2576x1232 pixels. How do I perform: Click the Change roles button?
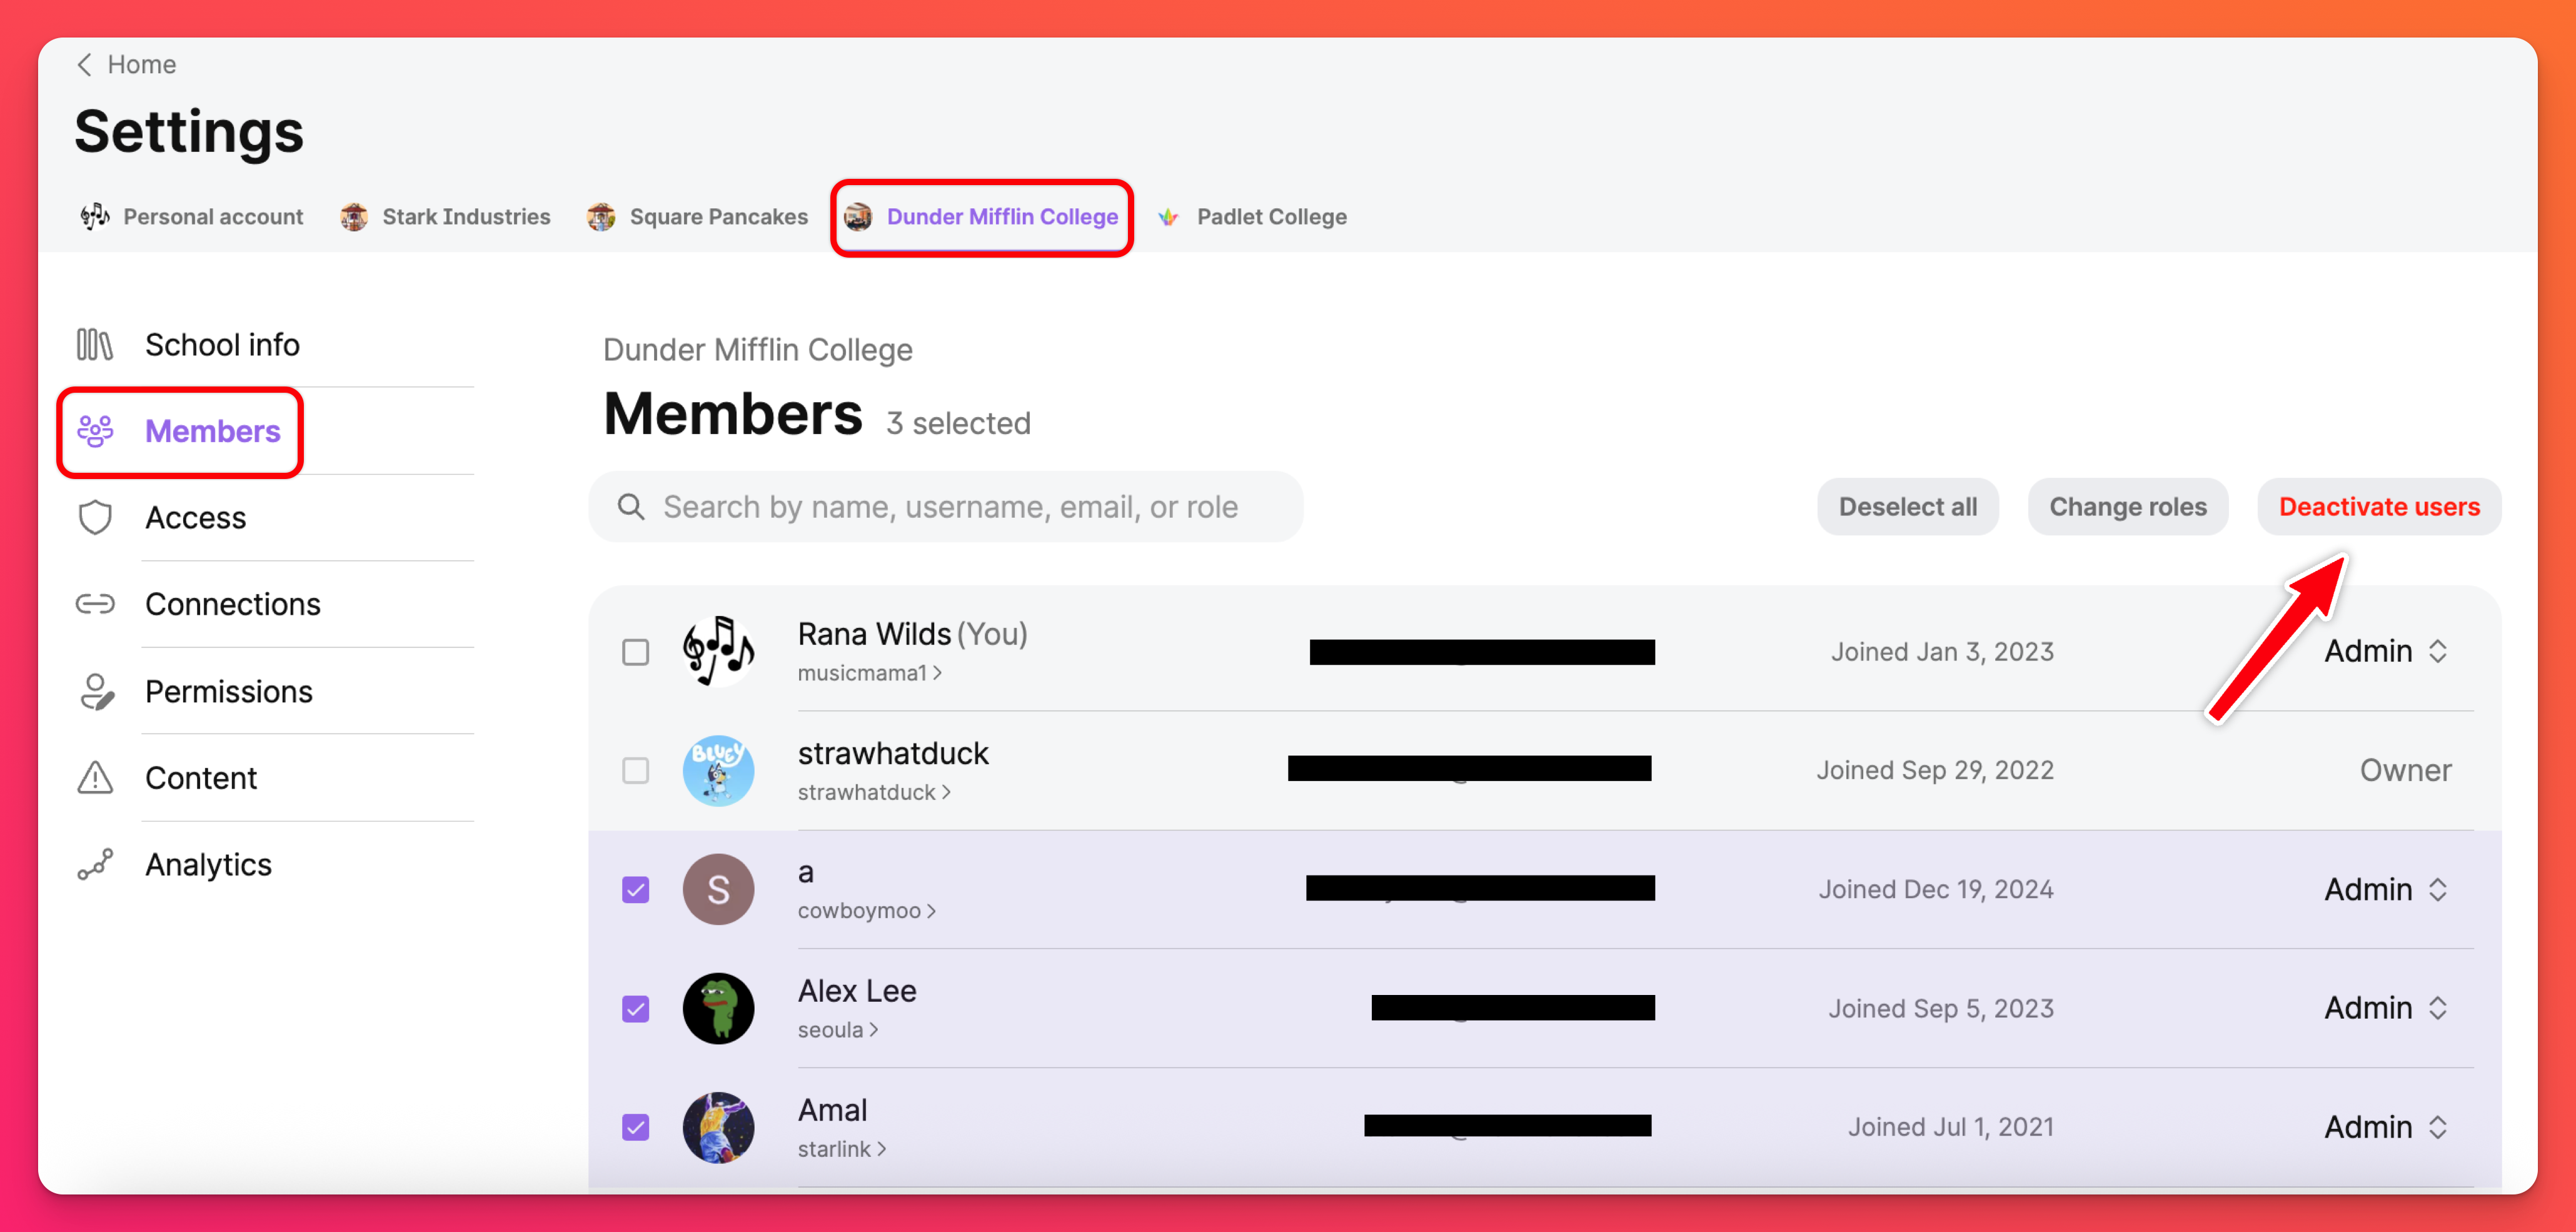(2127, 507)
